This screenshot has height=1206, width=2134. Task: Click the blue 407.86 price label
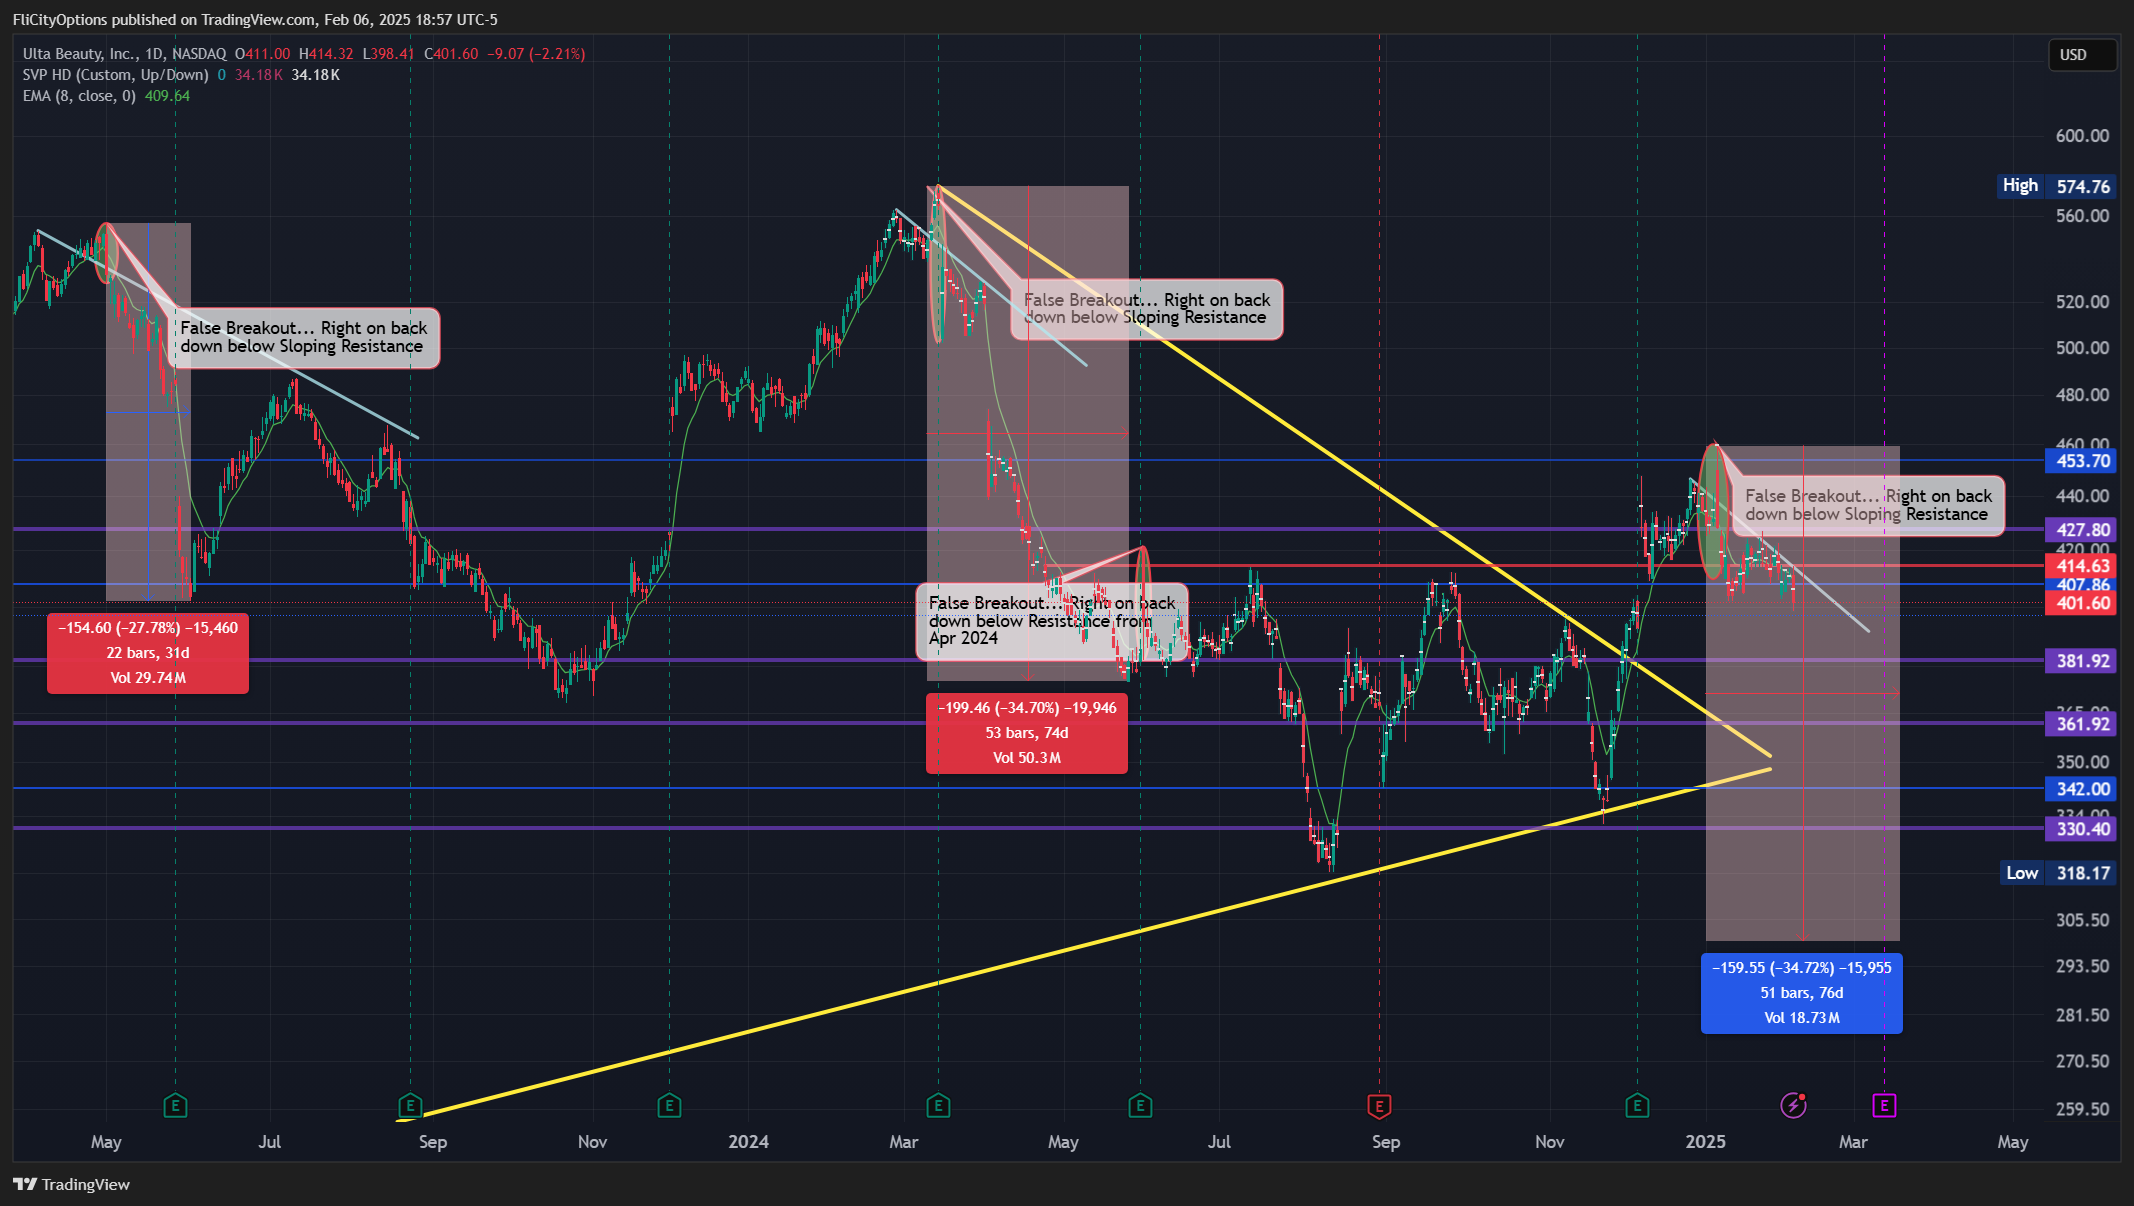point(2081,585)
